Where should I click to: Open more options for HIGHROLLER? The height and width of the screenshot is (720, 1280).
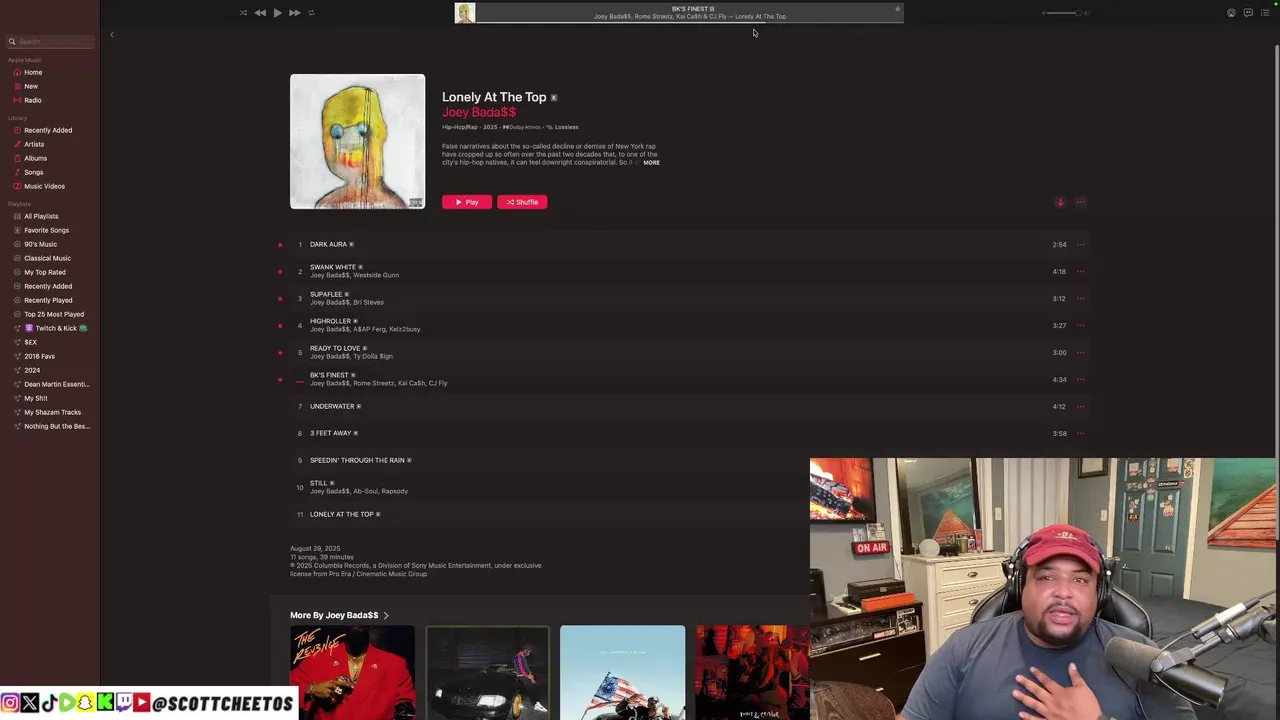[1080, 325]
